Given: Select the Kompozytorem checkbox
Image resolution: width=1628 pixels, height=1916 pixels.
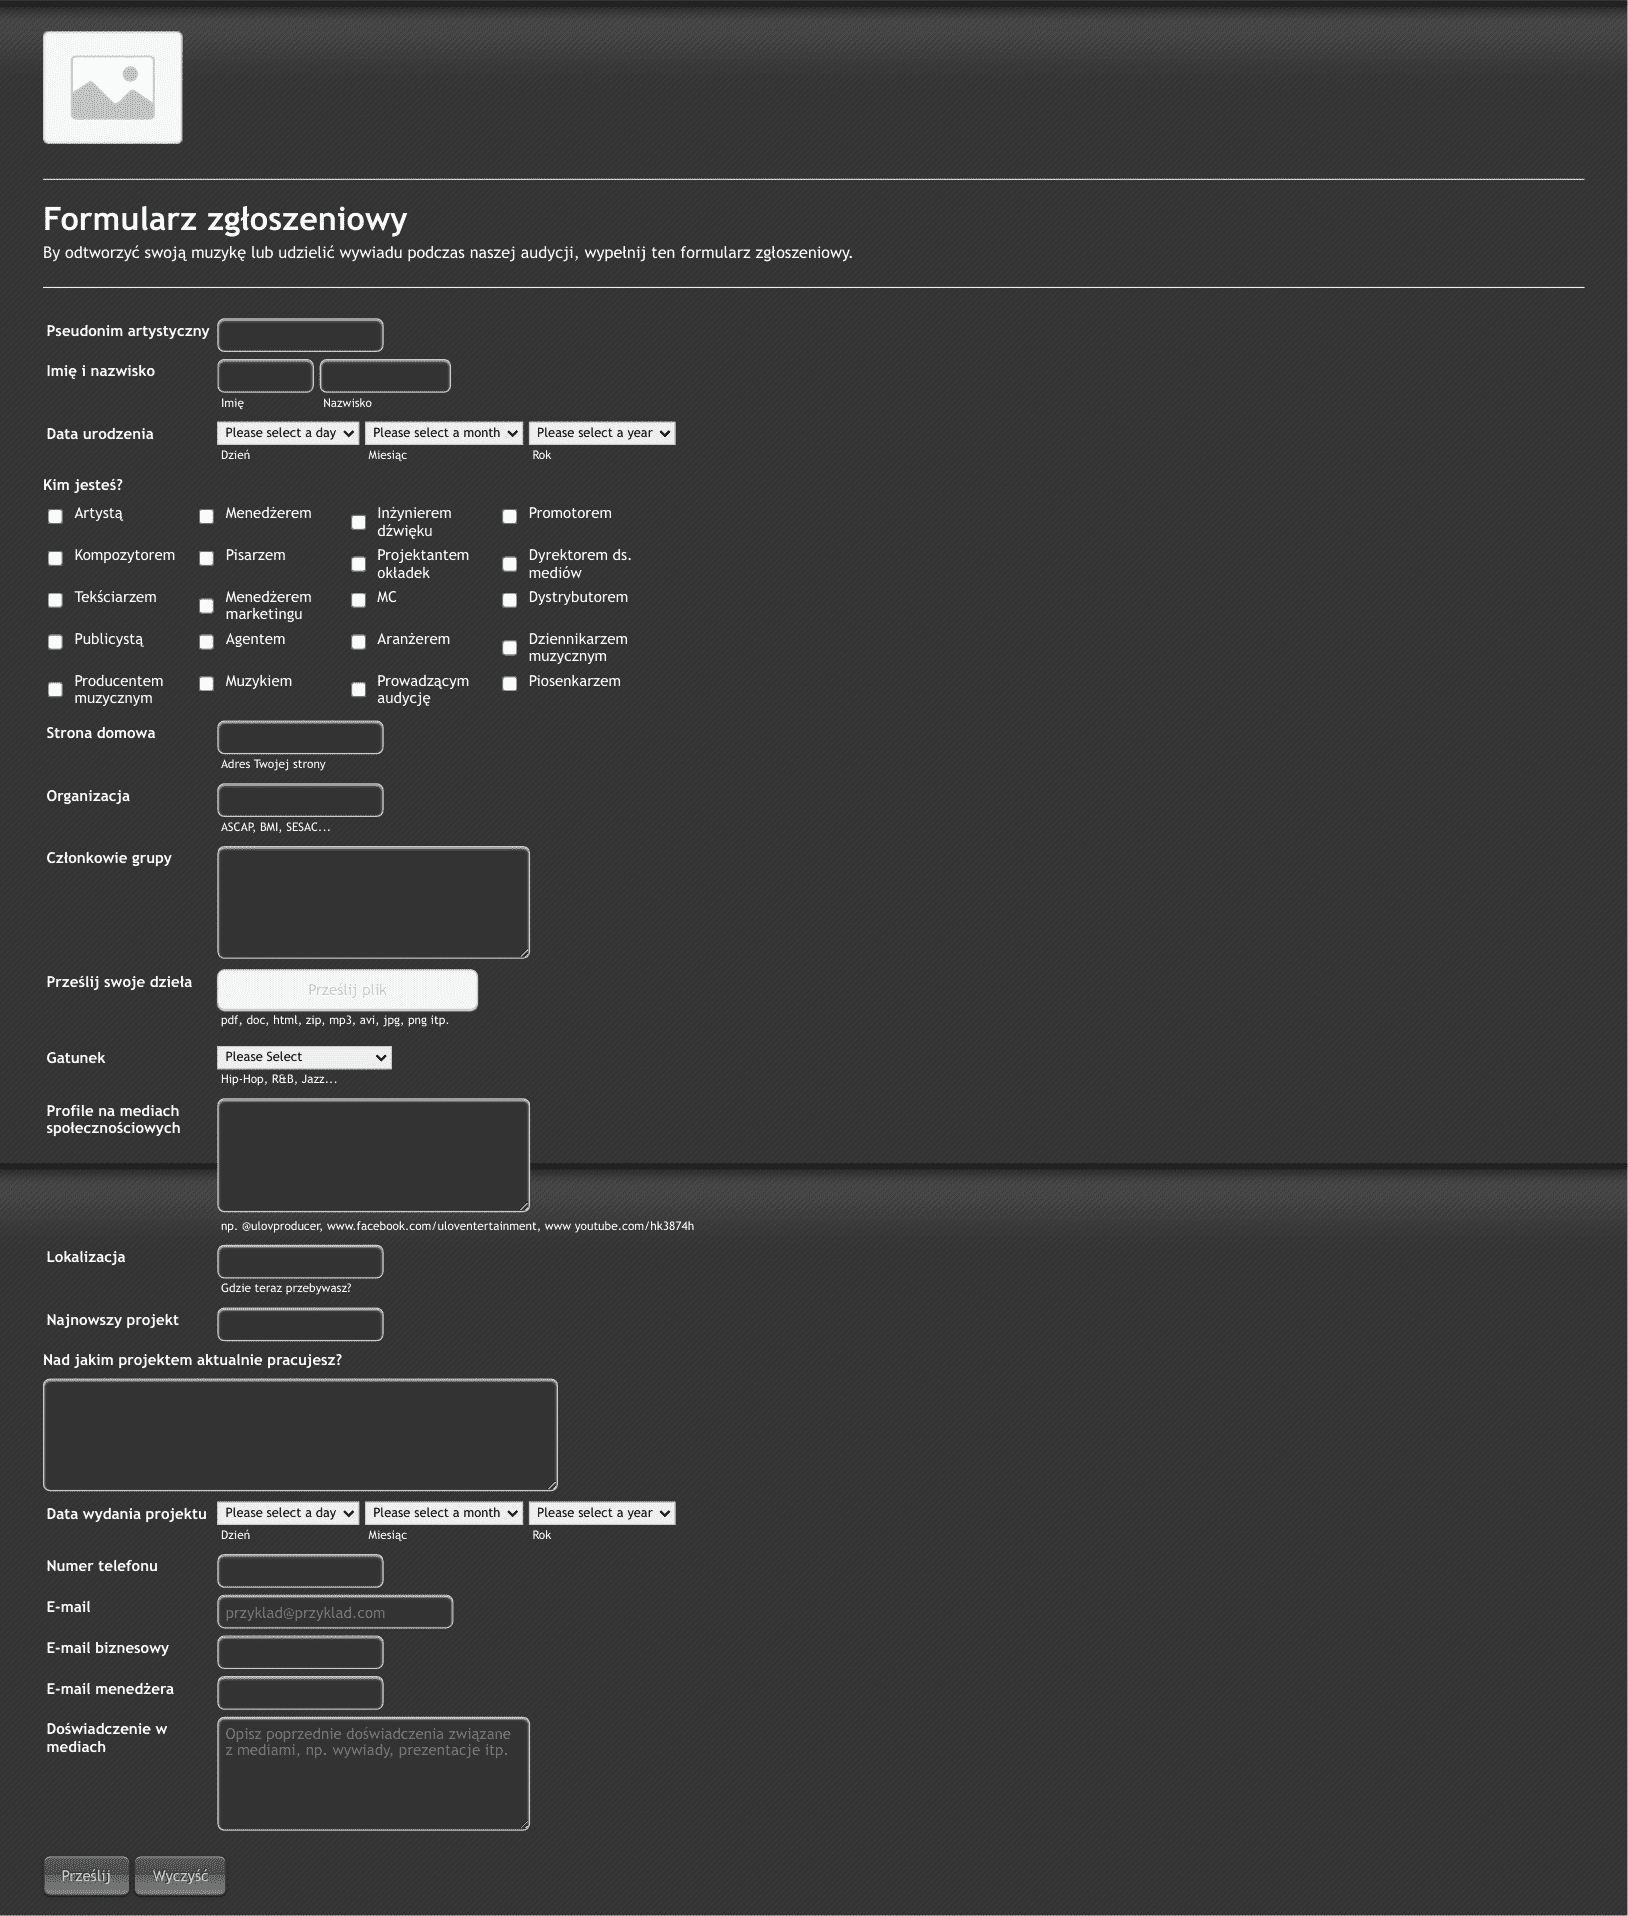Looking at the screenshot, I should [56, 558].
